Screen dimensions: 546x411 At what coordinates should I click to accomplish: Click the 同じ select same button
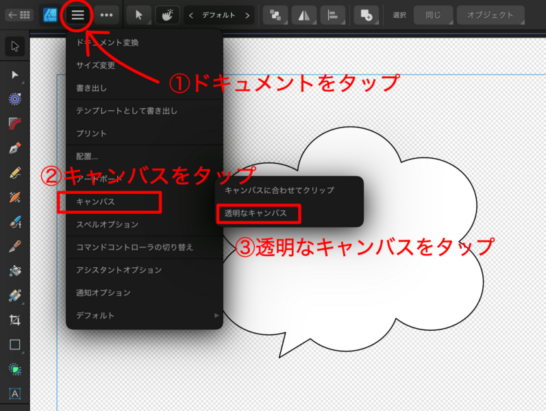[x=433, y=15]
